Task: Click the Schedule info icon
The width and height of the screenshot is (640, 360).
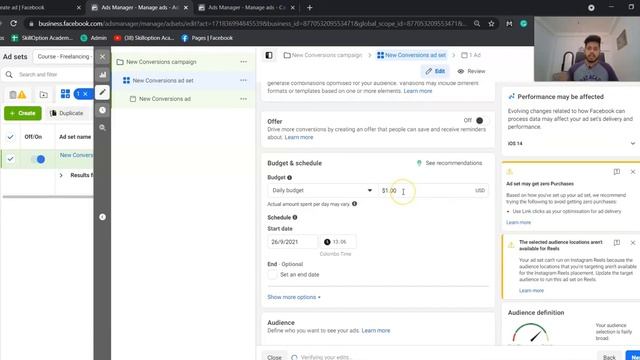Action: click(x=295, y=218)
